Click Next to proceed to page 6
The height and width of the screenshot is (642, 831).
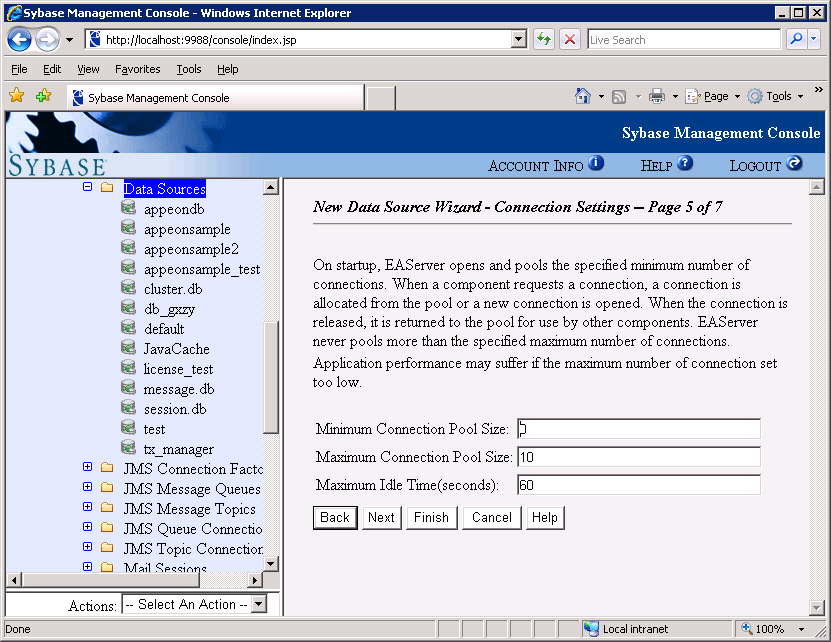pos(381,517)
